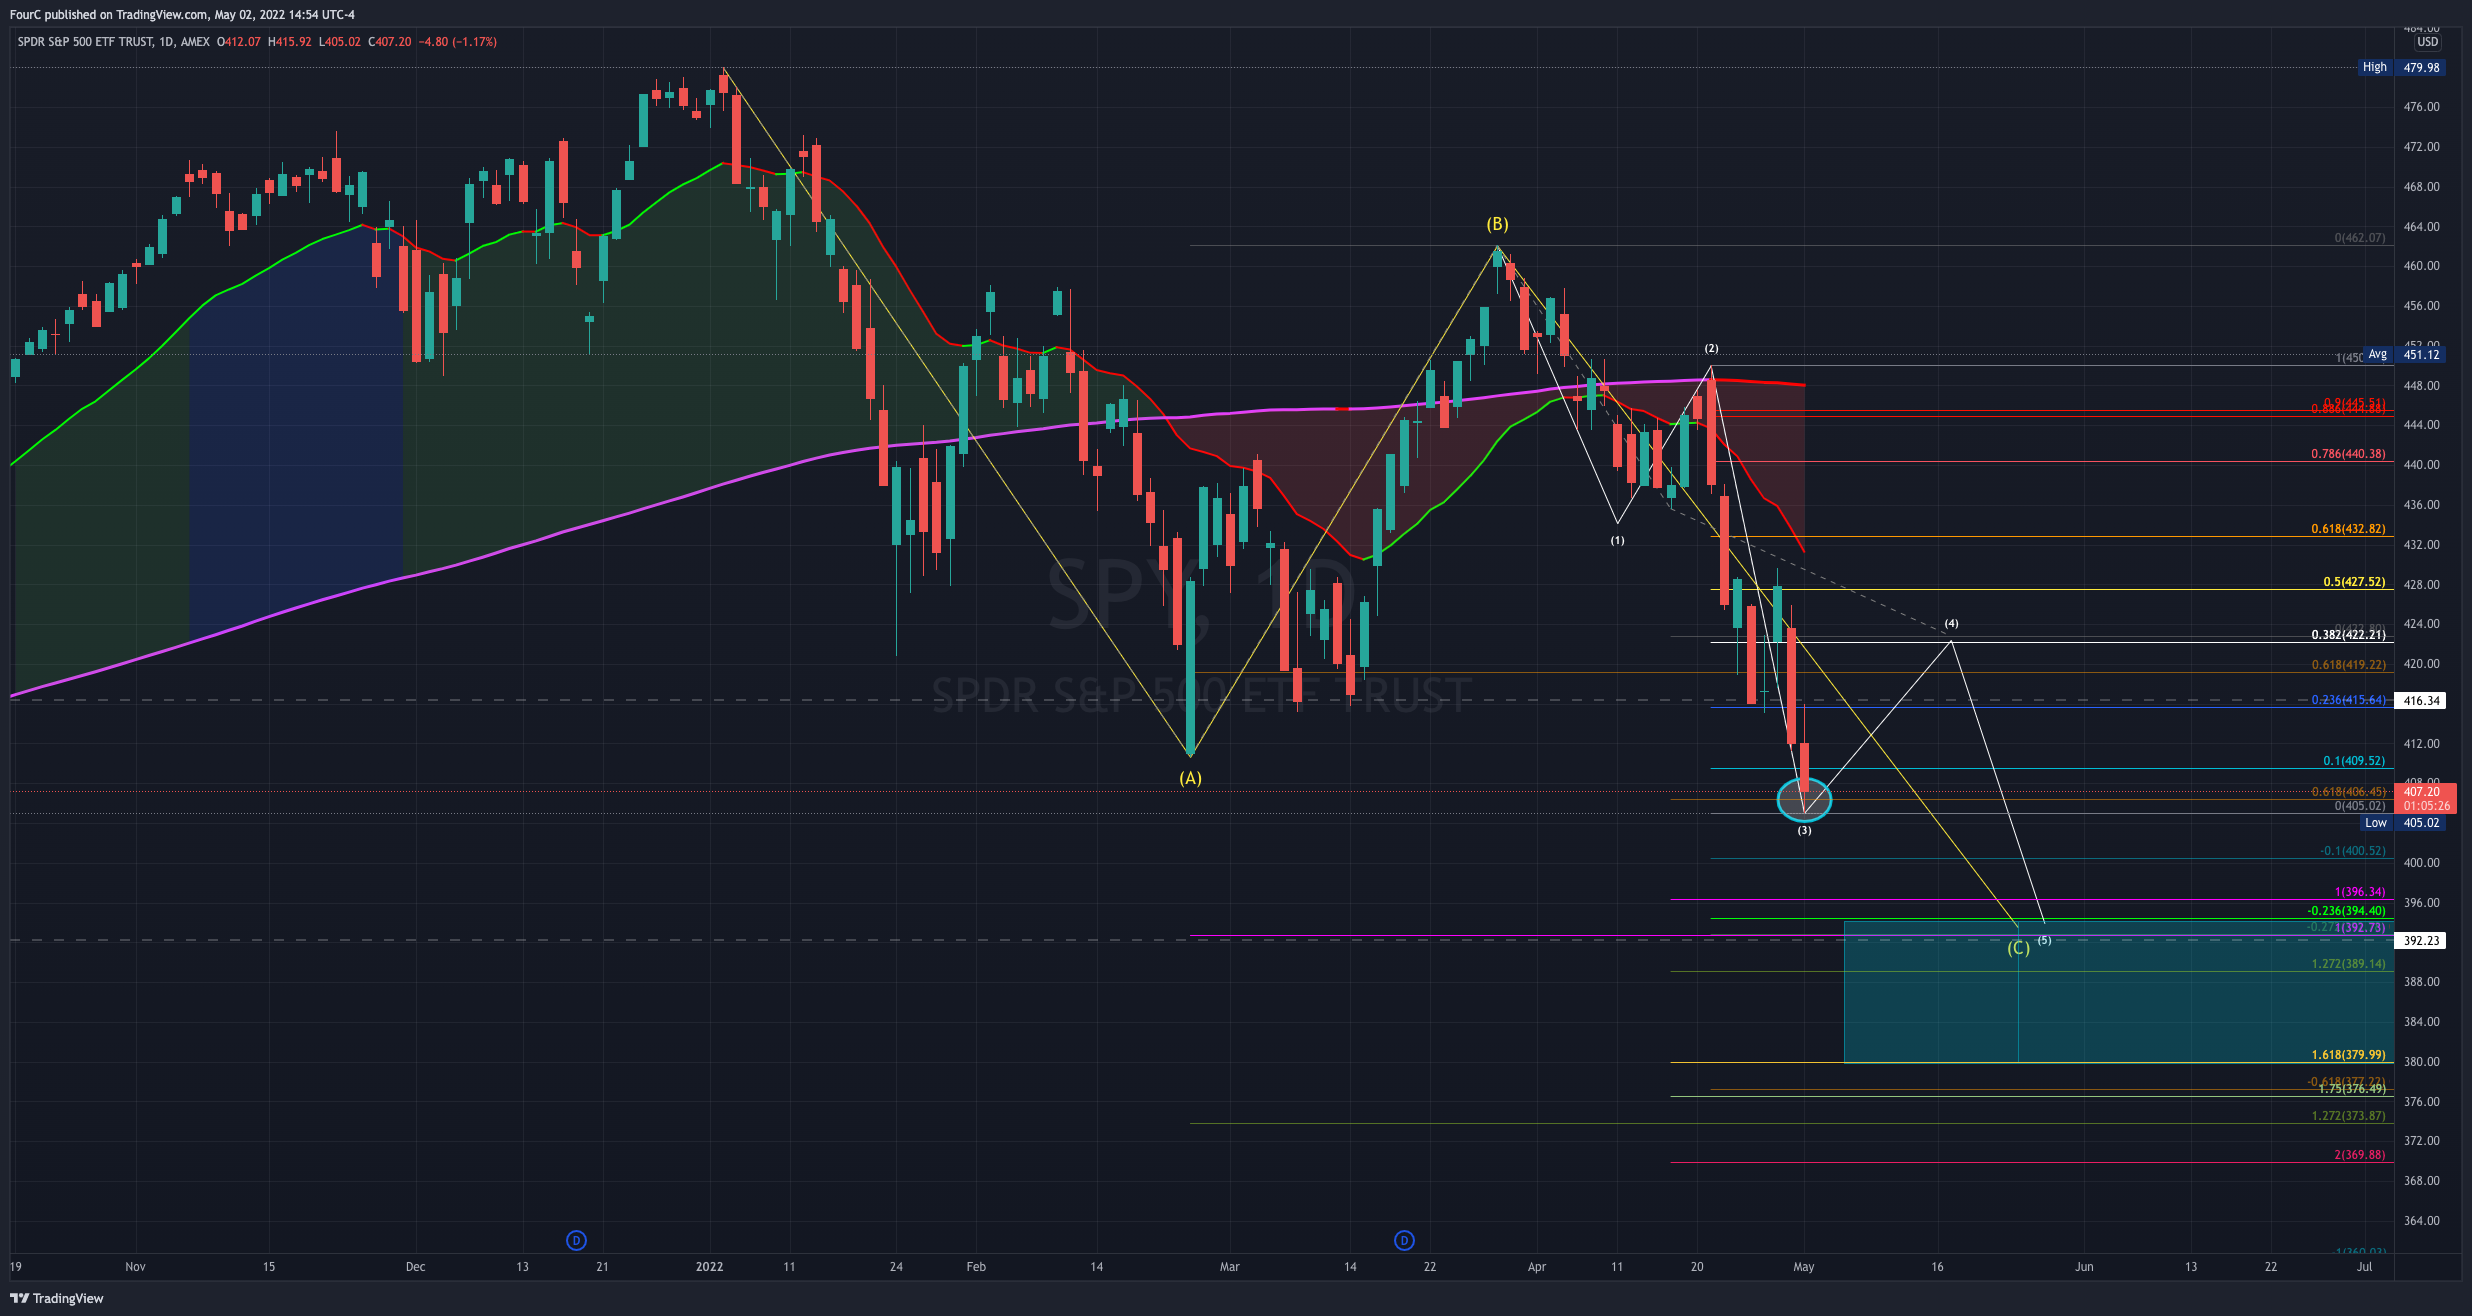Screen dimensions: 2472x1316
Task: Click the teal target zone rectangle
Action: (x=2118, y=991)
